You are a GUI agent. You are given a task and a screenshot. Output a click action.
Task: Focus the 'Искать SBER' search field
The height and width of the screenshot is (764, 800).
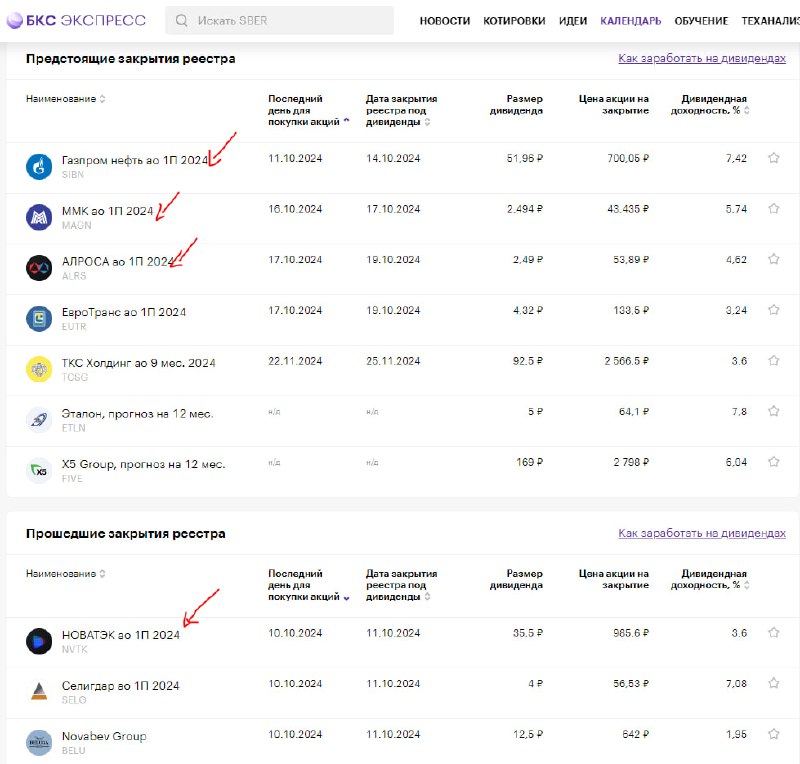pyautogui.click(x=280, y=20)
